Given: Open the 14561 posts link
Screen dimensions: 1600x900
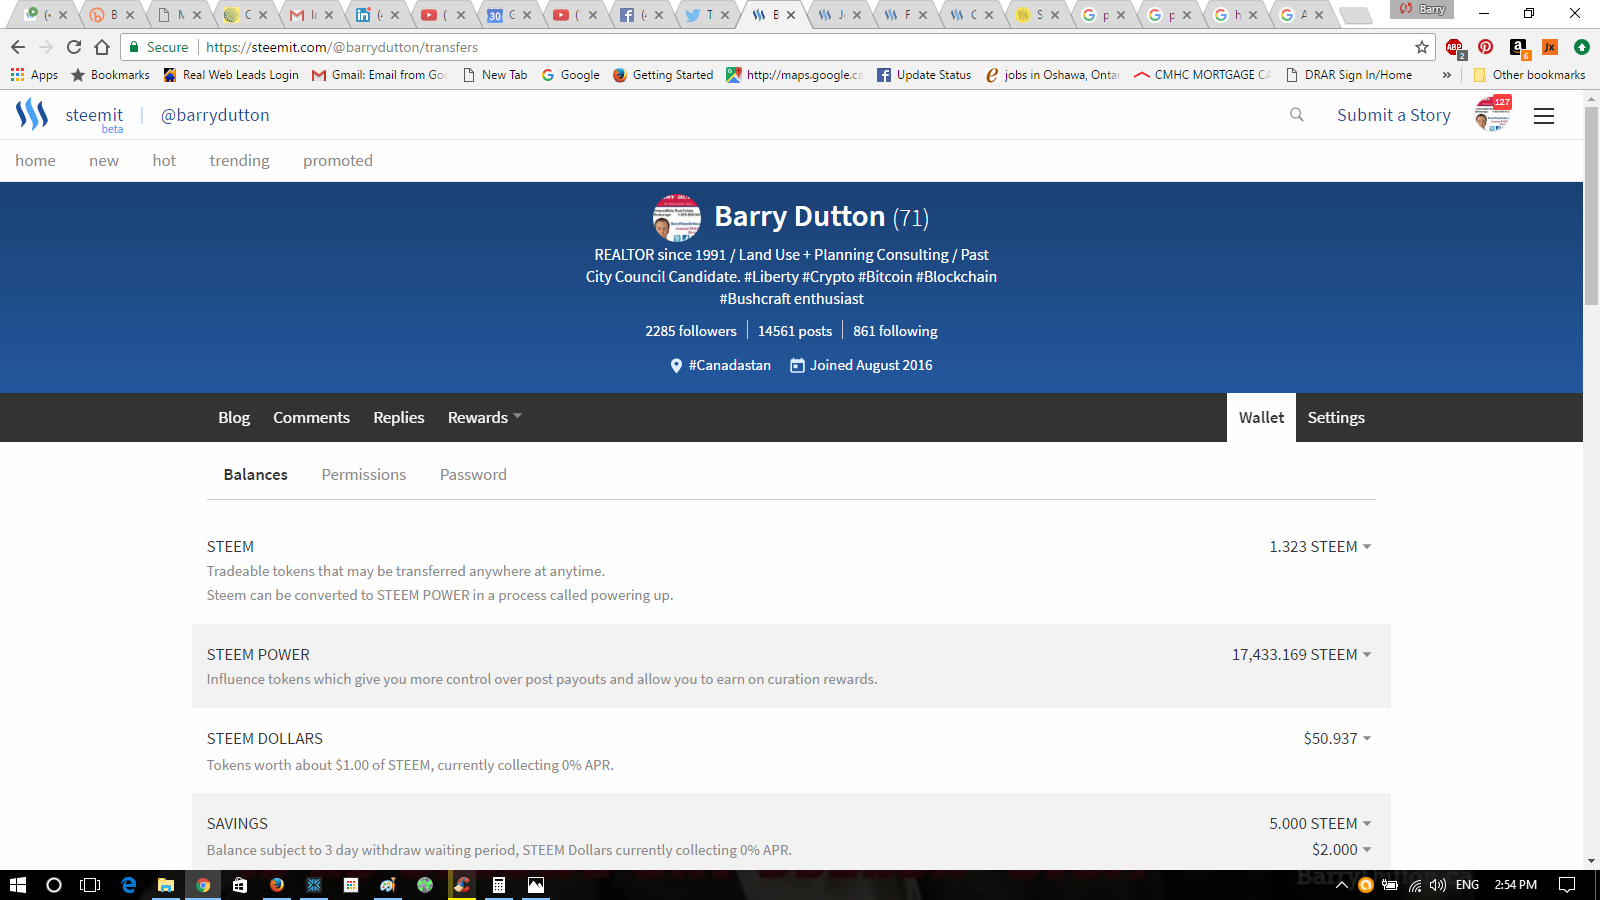Looking at the screenshot, I should point(795,331).
